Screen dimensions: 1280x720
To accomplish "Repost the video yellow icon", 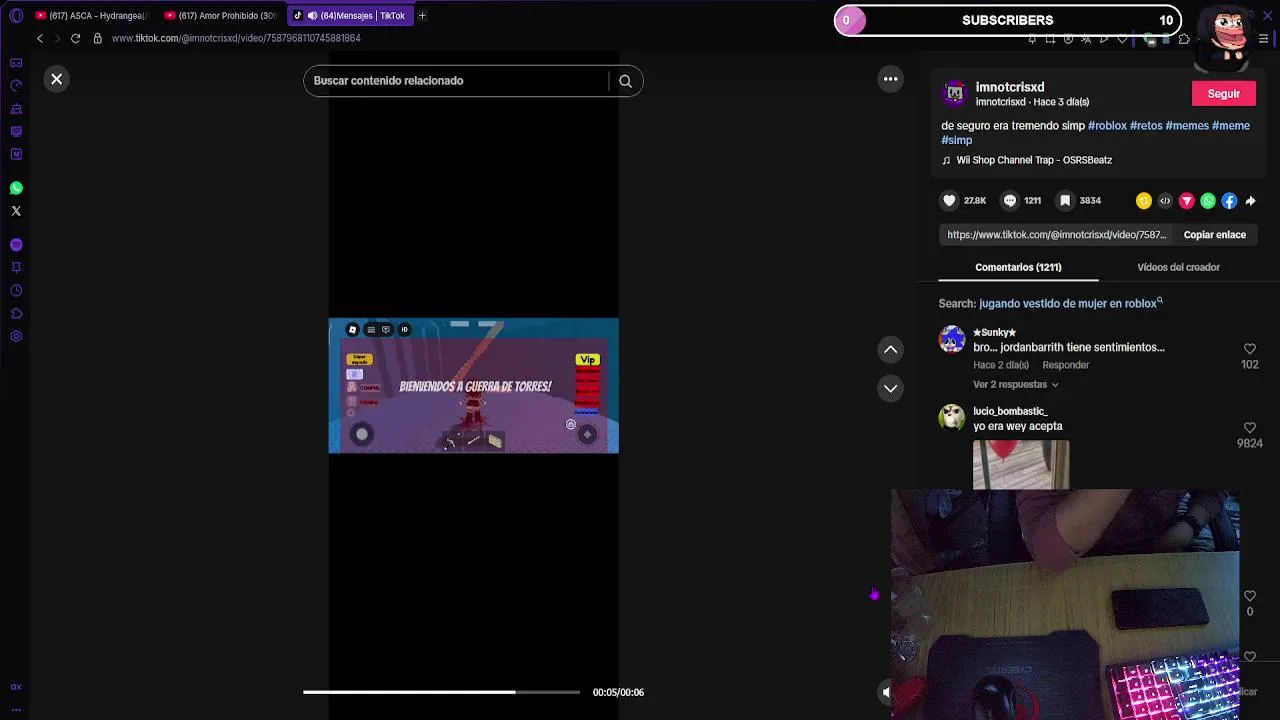I will pos(1144,201).
